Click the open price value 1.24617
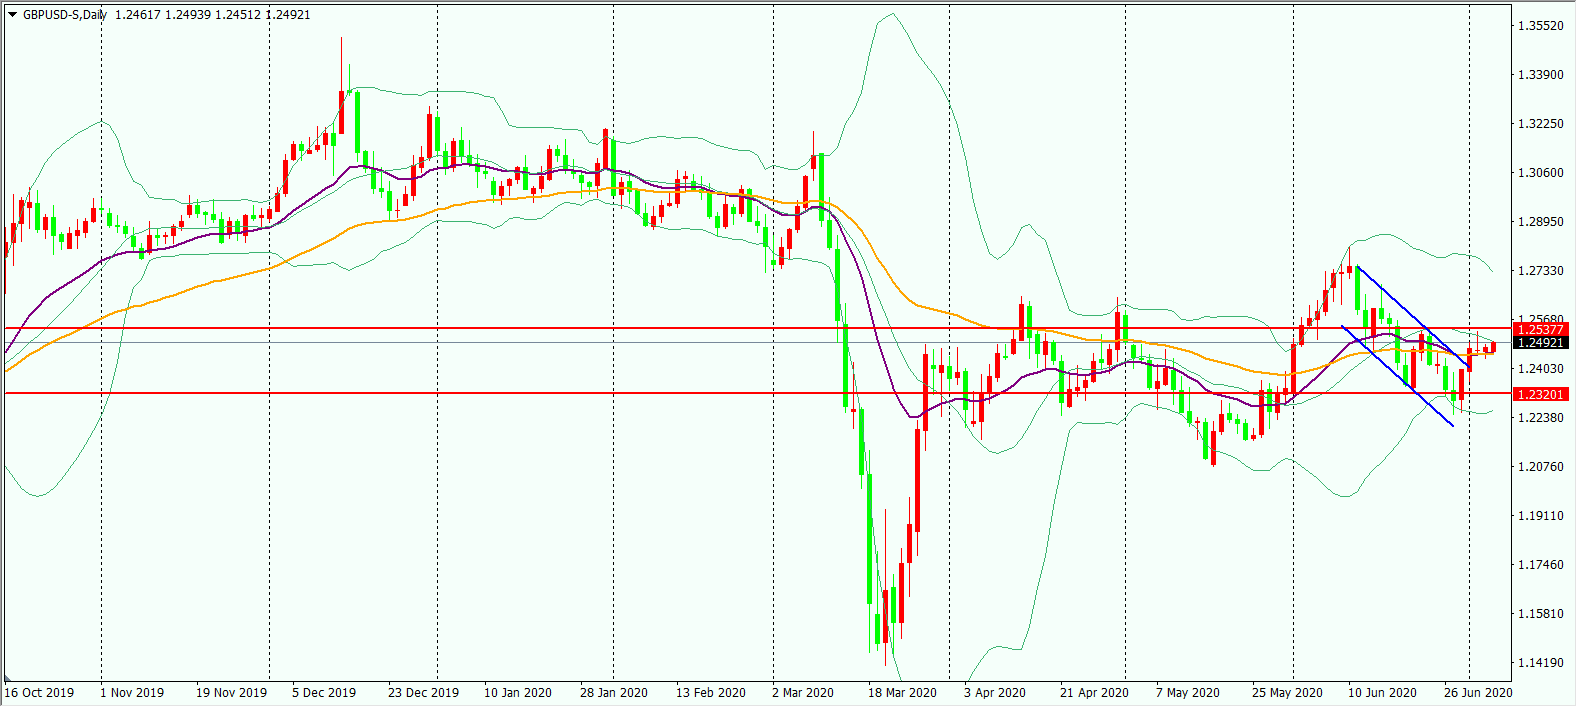Viewport: 1577px width, 707px height. click(x=137, y=15)
